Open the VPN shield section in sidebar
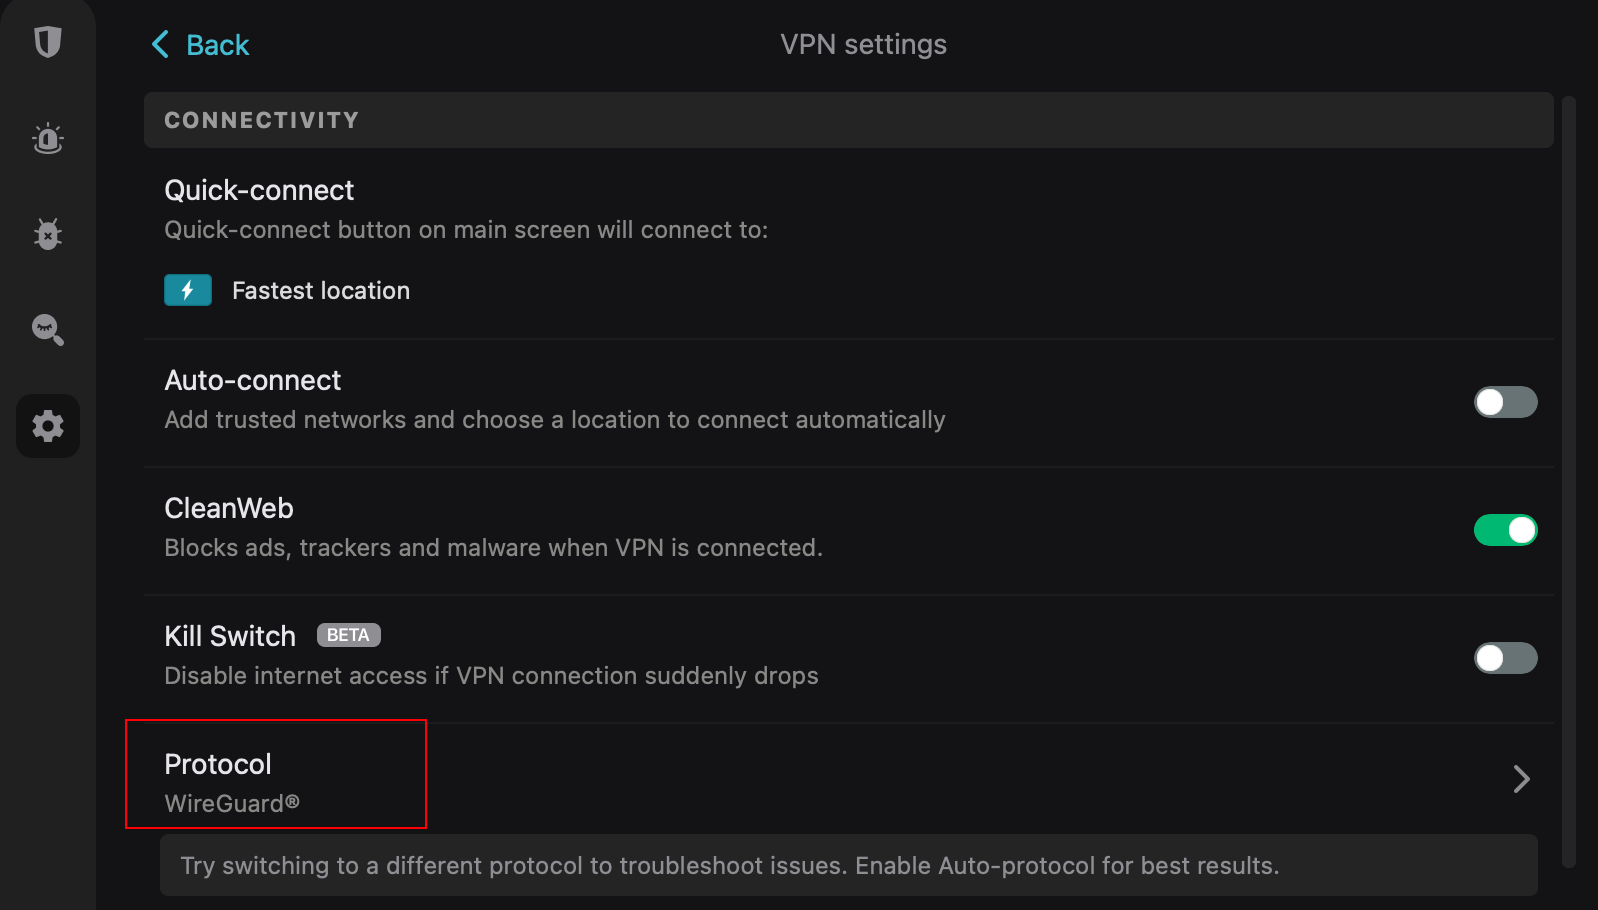 point(48,42)
